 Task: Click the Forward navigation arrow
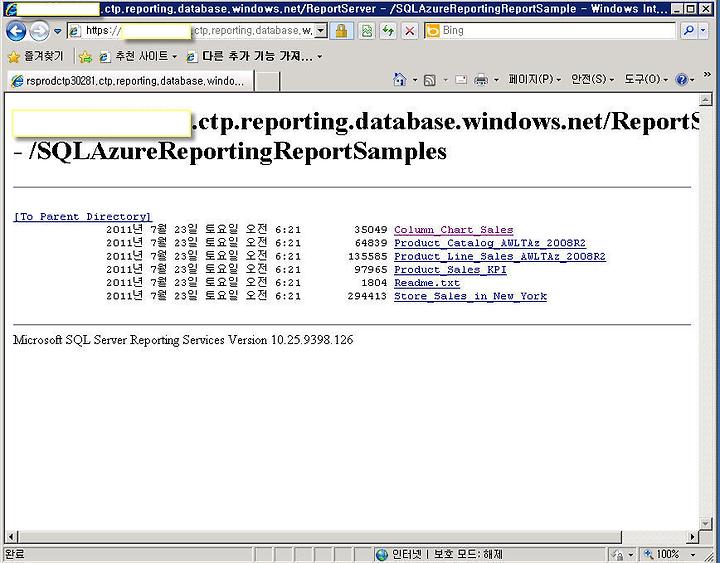coord(39,31)
